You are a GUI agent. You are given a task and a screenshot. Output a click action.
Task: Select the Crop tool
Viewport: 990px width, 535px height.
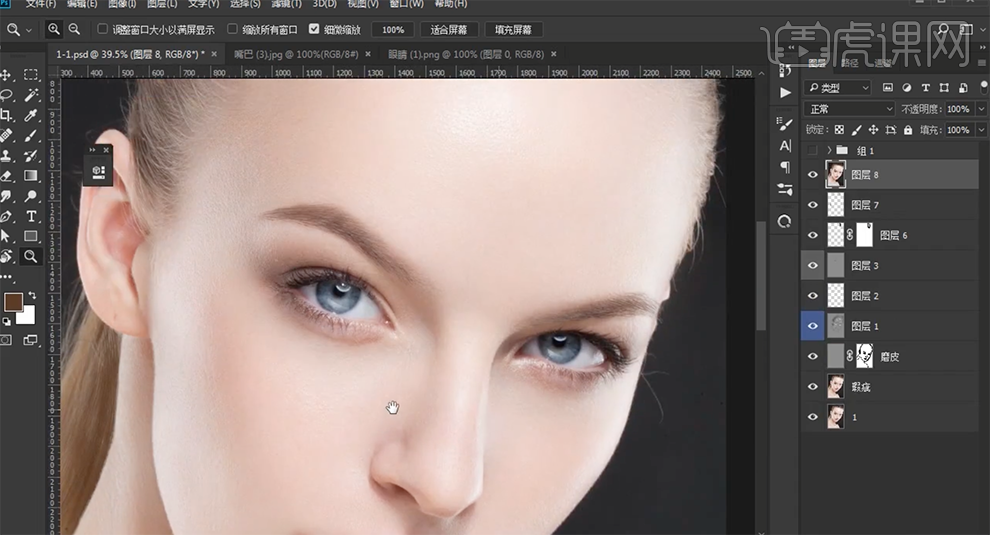7,116
